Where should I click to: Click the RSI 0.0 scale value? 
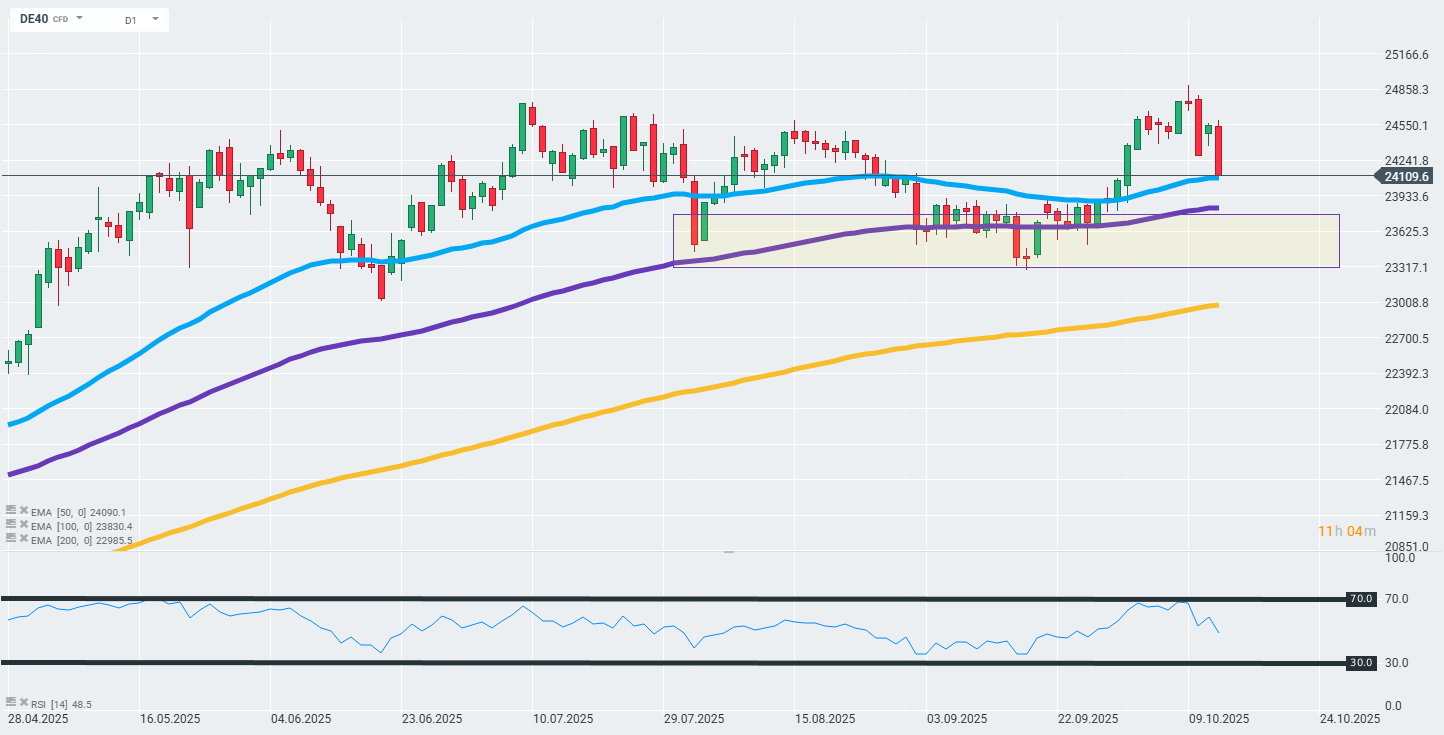point(1393,706)
